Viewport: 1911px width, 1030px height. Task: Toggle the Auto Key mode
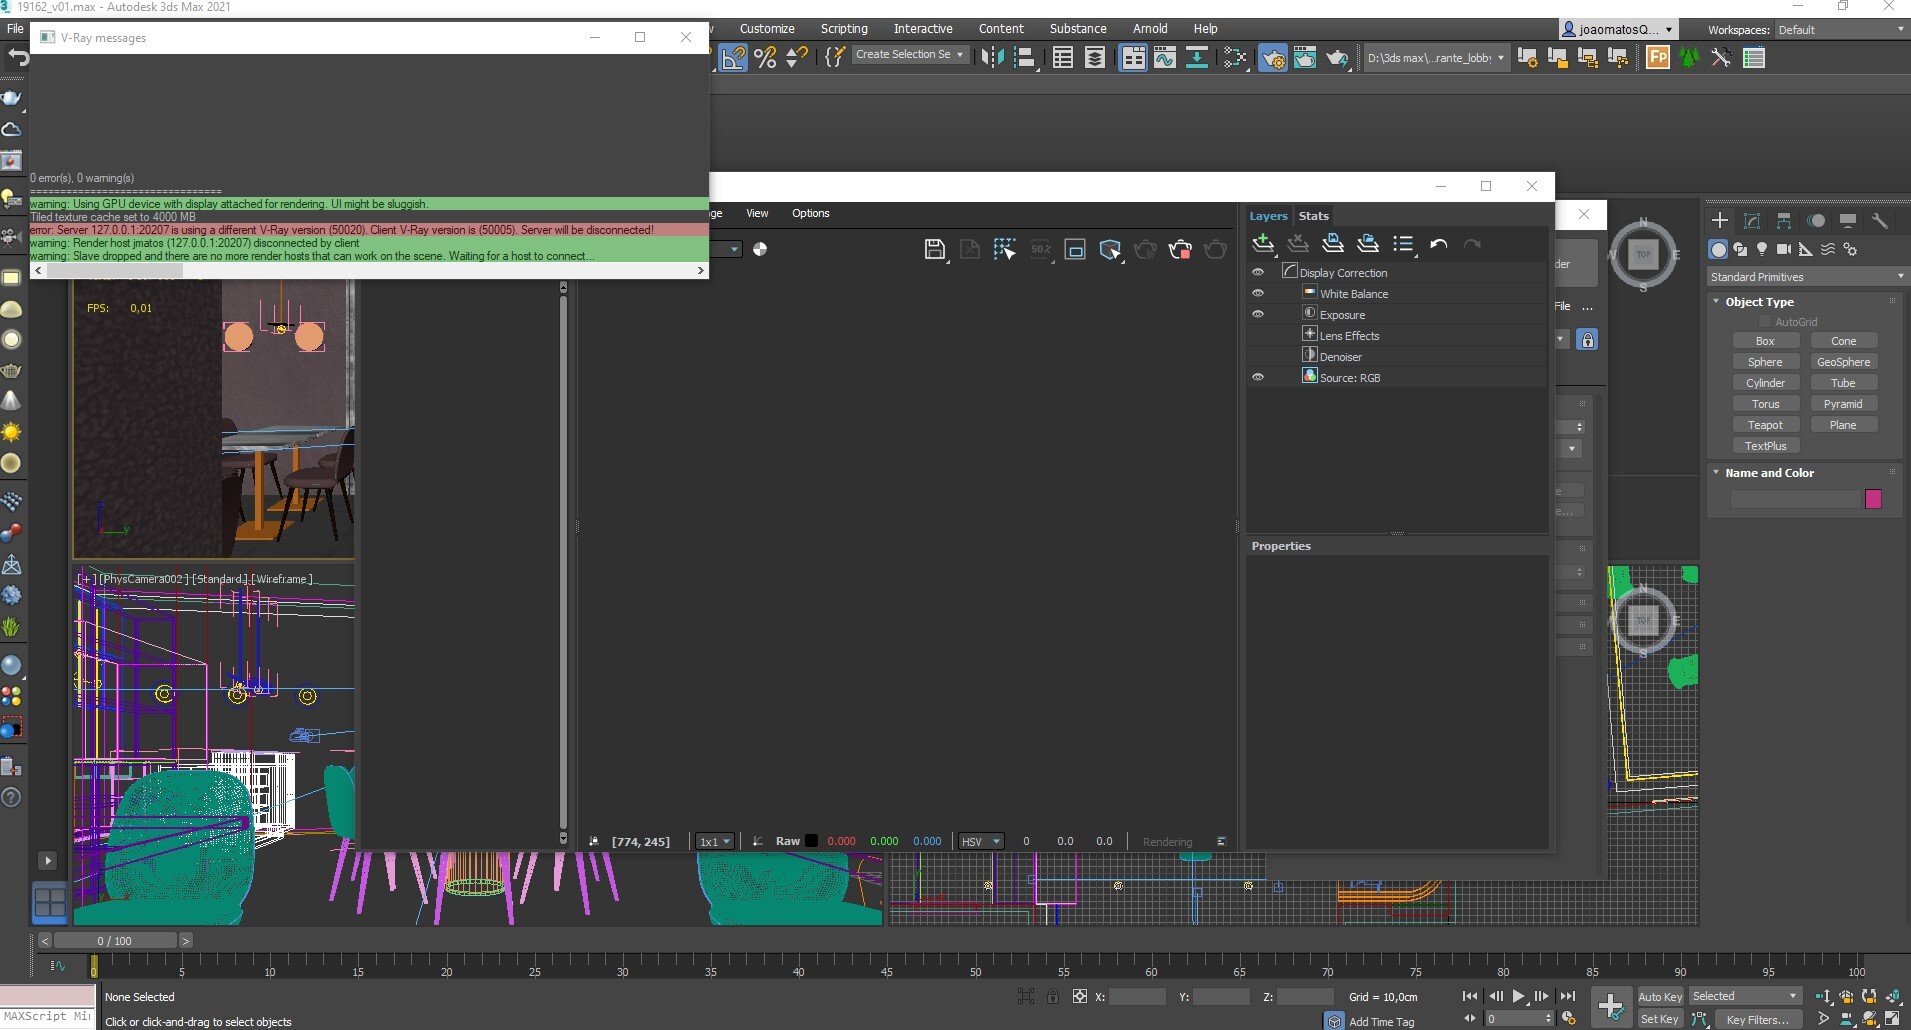click(1659, 997)
